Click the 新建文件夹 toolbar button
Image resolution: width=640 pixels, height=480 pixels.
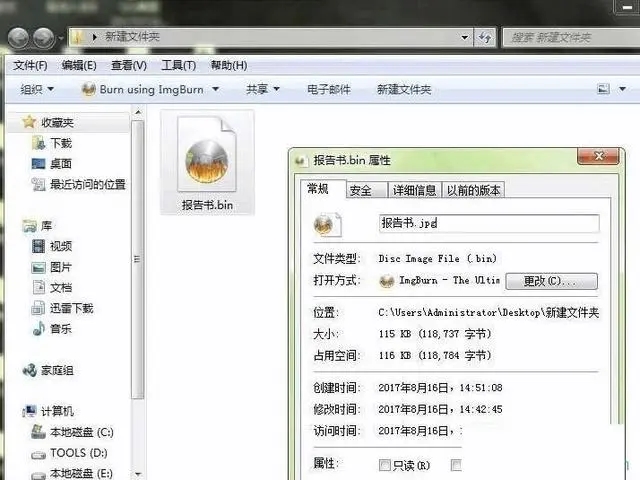click(404, 89)
